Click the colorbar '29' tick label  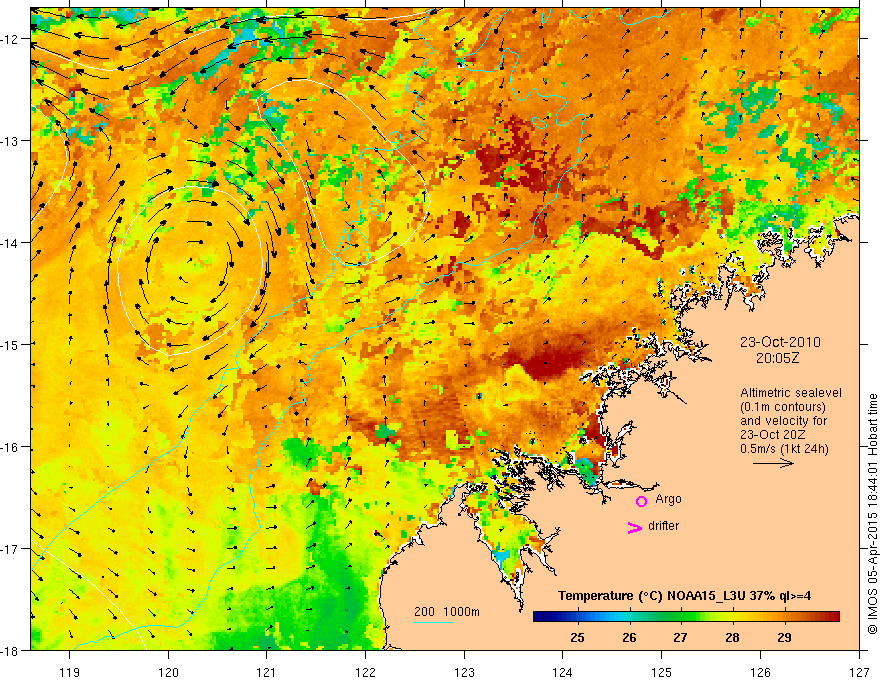pyautogui.click(x=784, y=638)
